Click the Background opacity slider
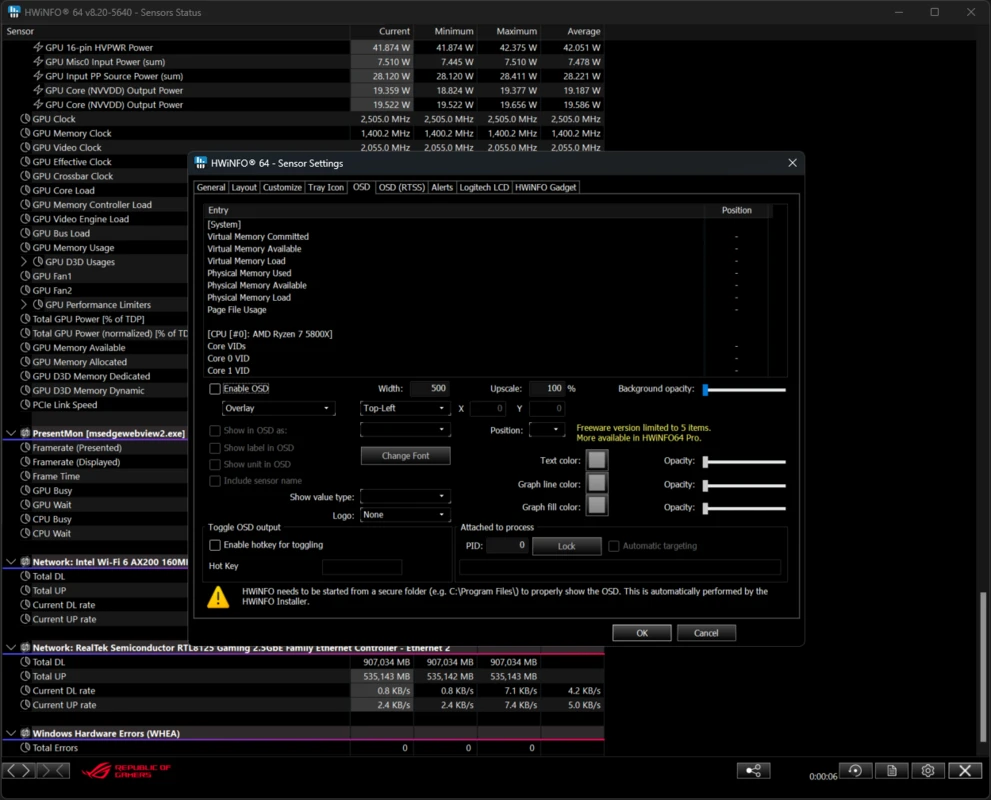The height and width of the screenshot is (800, 991). (x=745, y=389)
